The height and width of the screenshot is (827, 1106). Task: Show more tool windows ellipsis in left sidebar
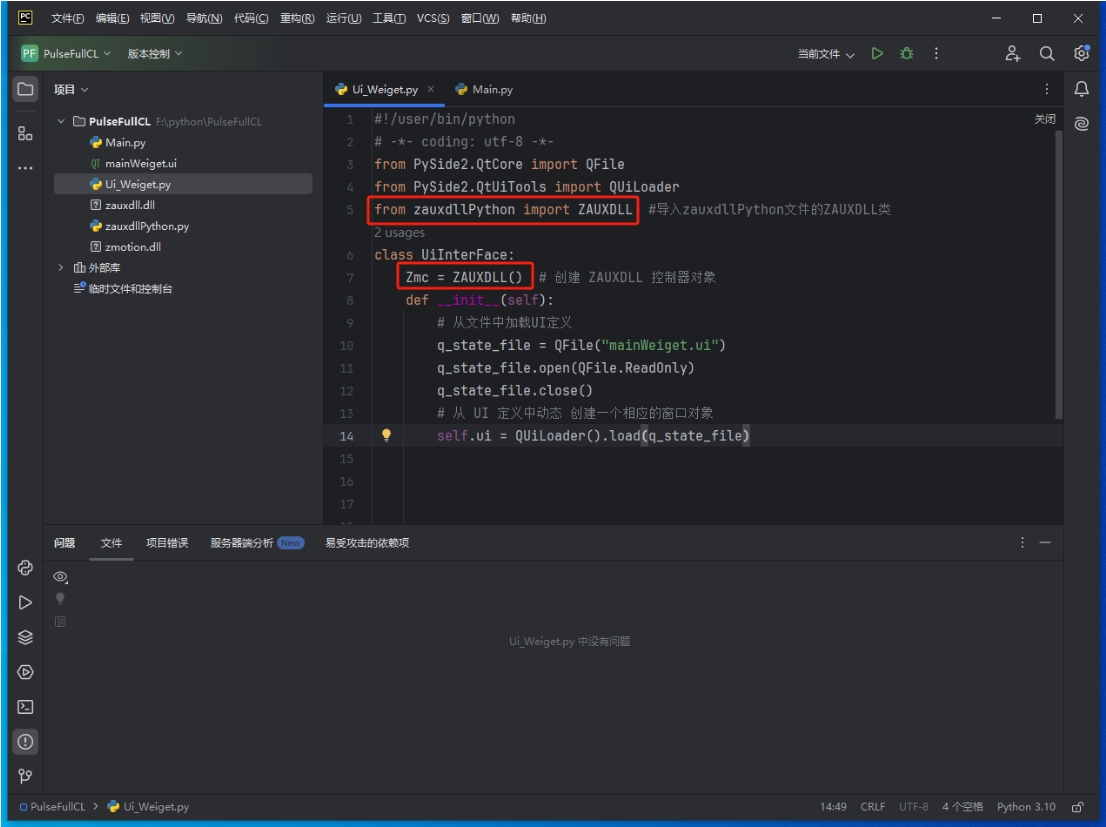pyautogui.click(x=25, y=168)
